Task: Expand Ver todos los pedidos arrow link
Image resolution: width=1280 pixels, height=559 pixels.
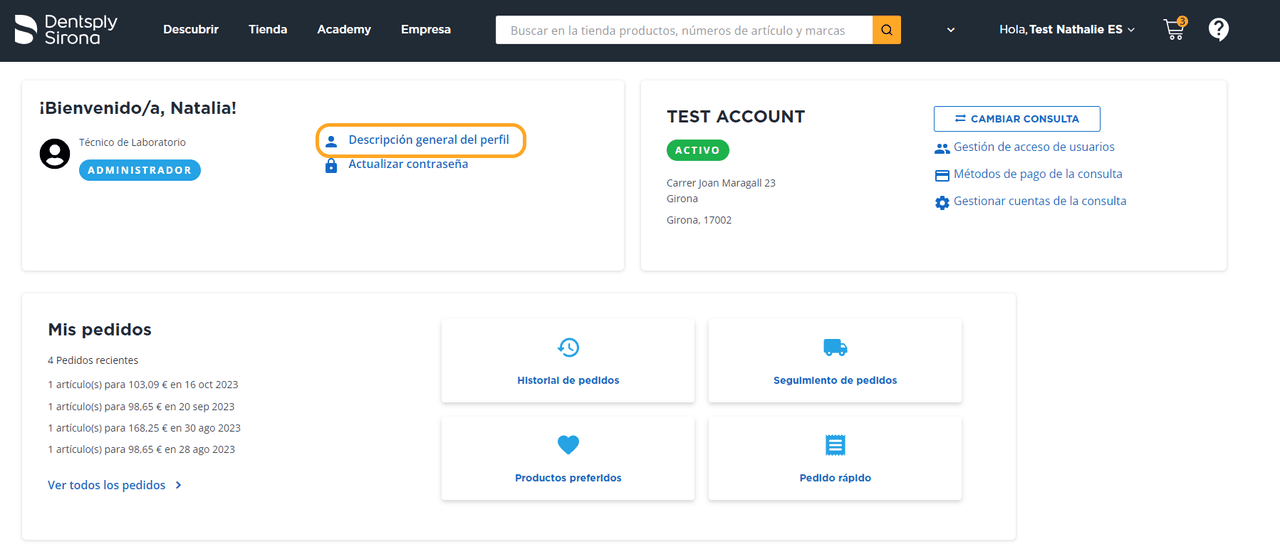Action: click(x=115, y=485)
